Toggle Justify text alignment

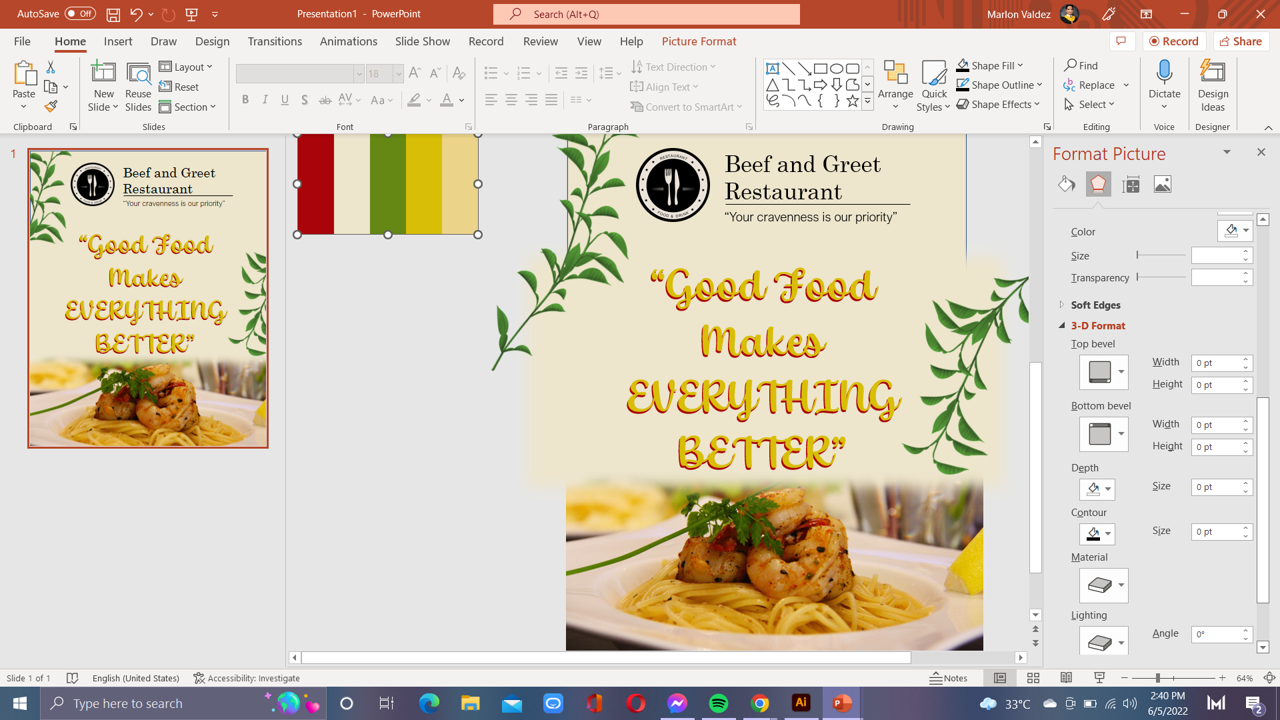(551, 100)
